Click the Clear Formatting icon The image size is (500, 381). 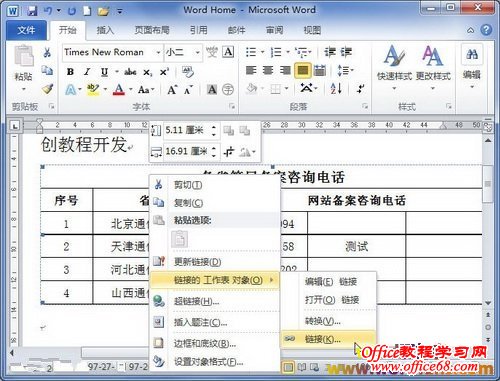coord(188,72)
